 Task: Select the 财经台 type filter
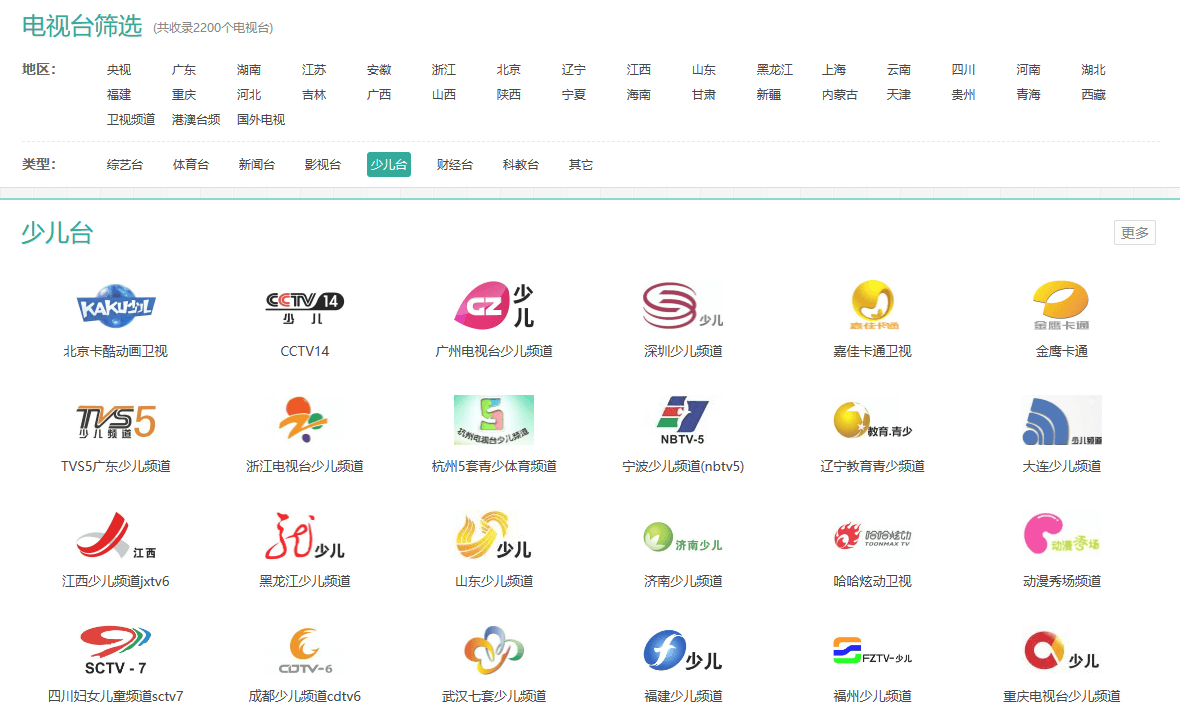click(455, 165)
